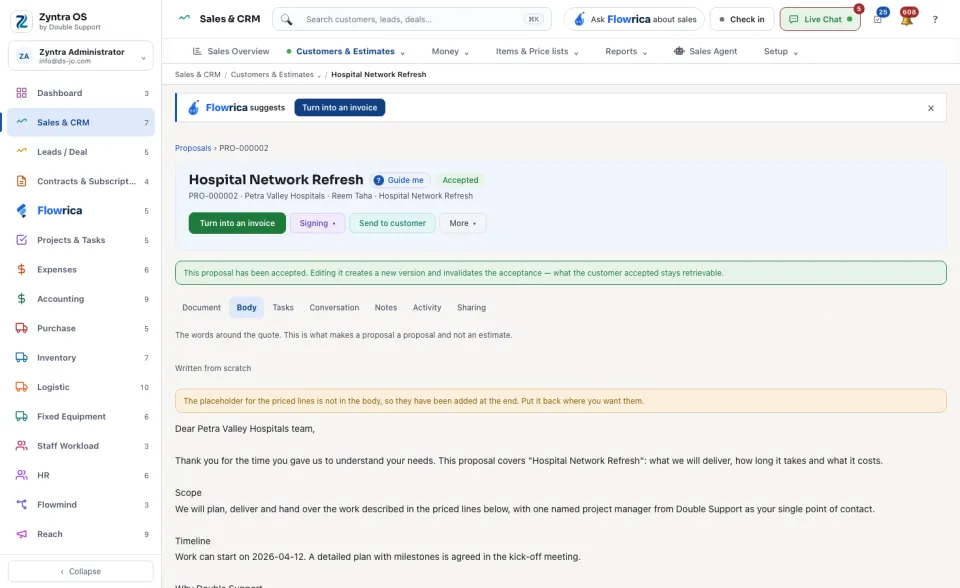The width and height of the screenshot is (960, 588).
Task: Go to Proposals breadcrumb link
Action: click(x=193, y=148)
